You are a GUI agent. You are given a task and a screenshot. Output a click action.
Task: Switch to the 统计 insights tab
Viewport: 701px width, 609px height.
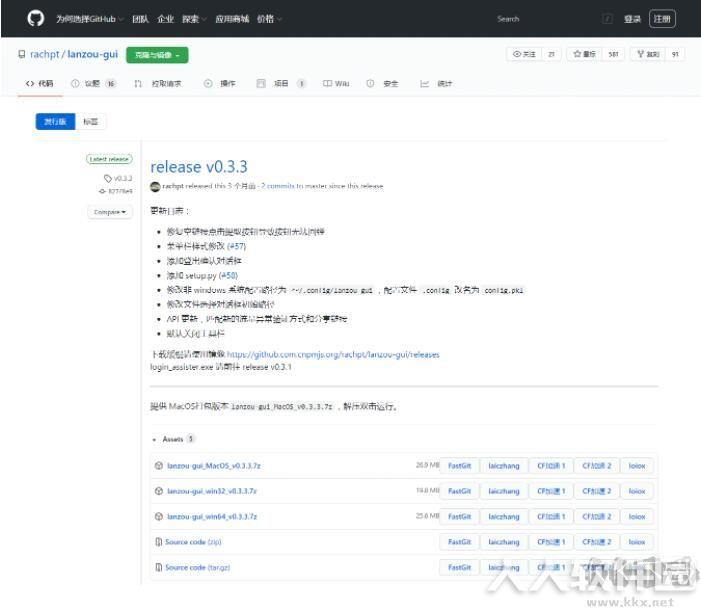pyautogui.click(x=436, y=84)
